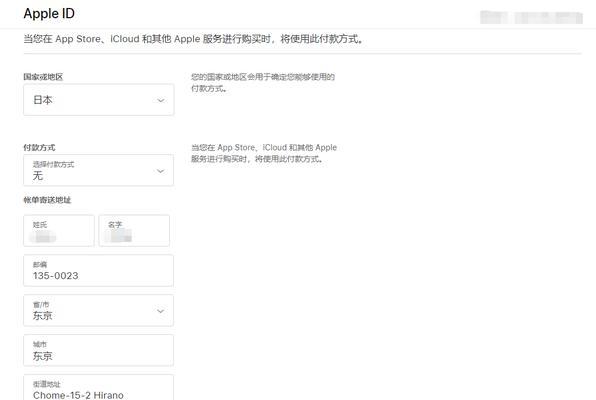Click the 名字 first name field
This screenshot has height=400, width=596.
(134, 230)
